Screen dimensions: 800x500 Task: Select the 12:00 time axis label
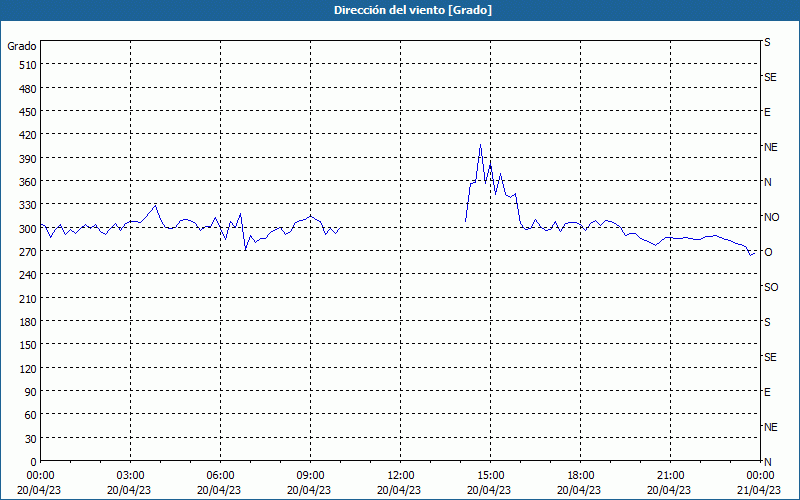(x=401, y=476)
